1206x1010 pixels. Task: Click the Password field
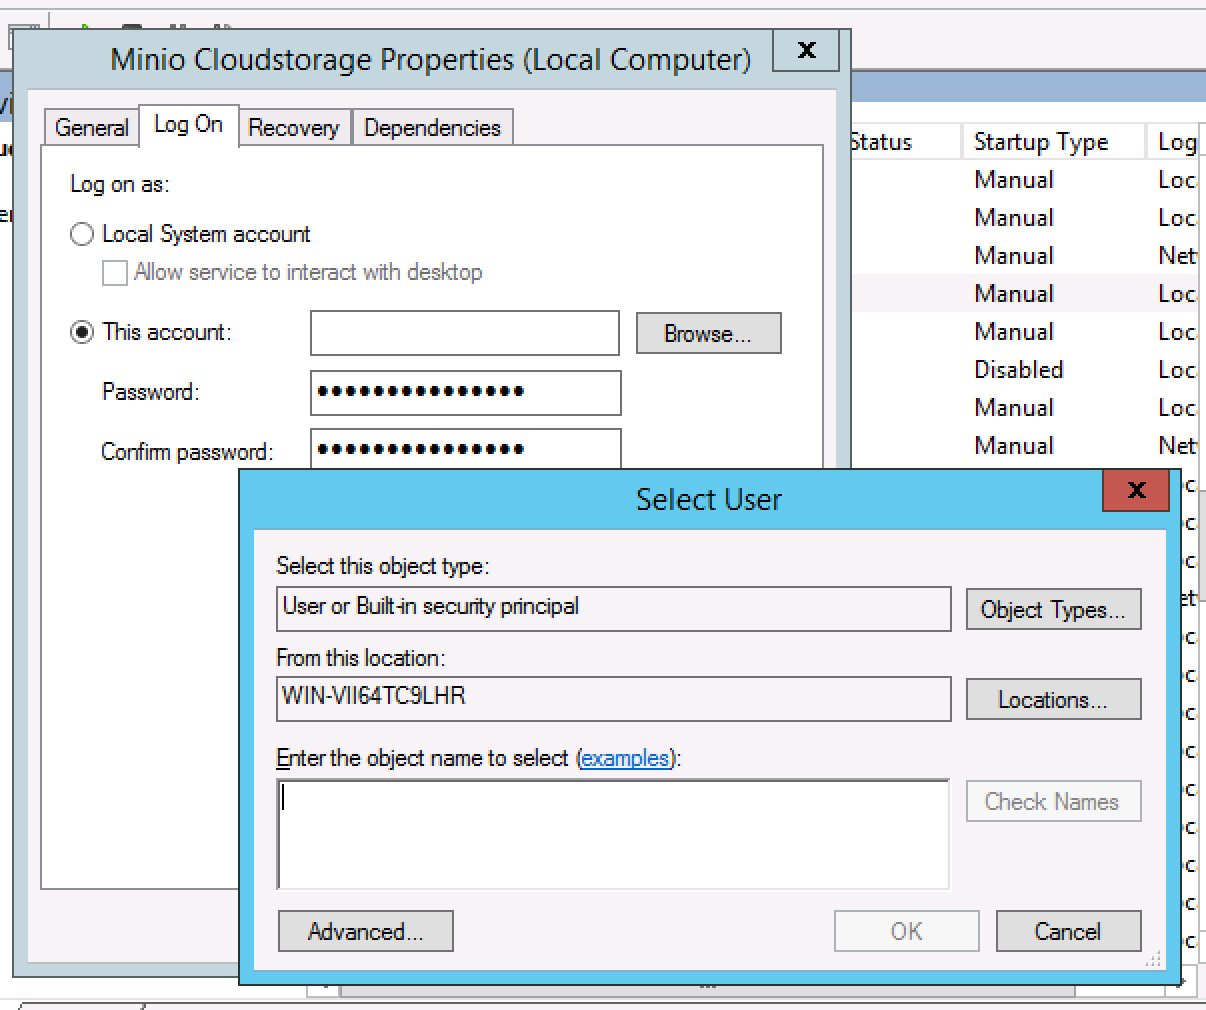pos(465,392)
